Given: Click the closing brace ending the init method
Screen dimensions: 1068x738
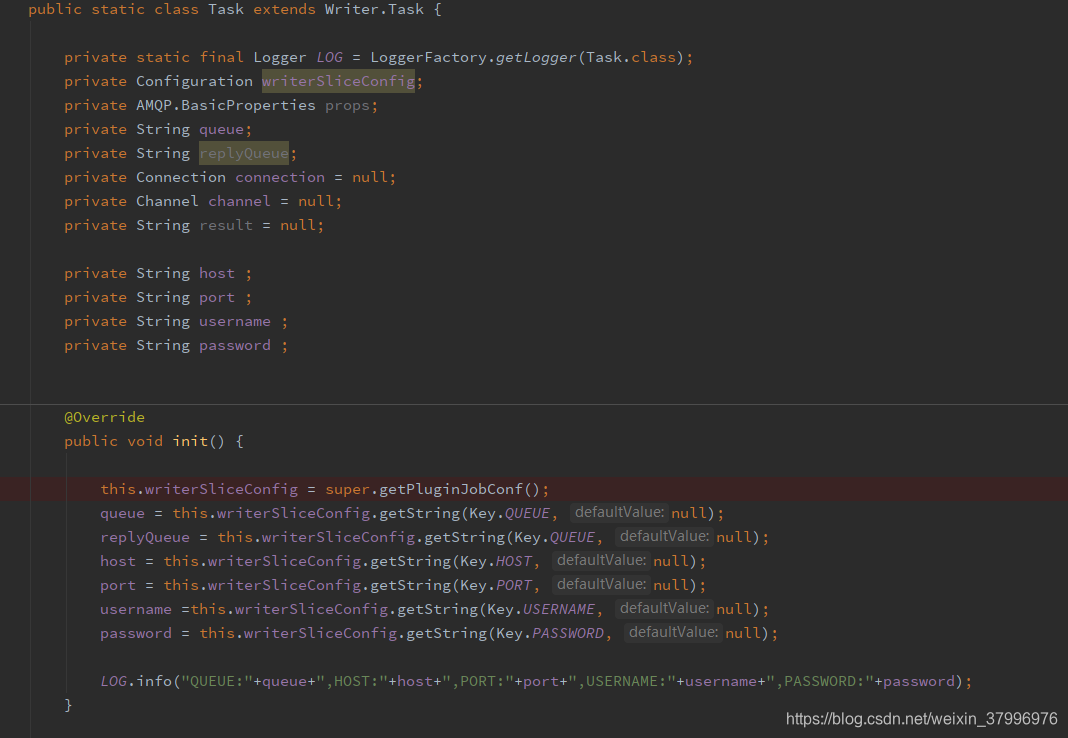Looking at the screenshot, I should tap(68, 705).
